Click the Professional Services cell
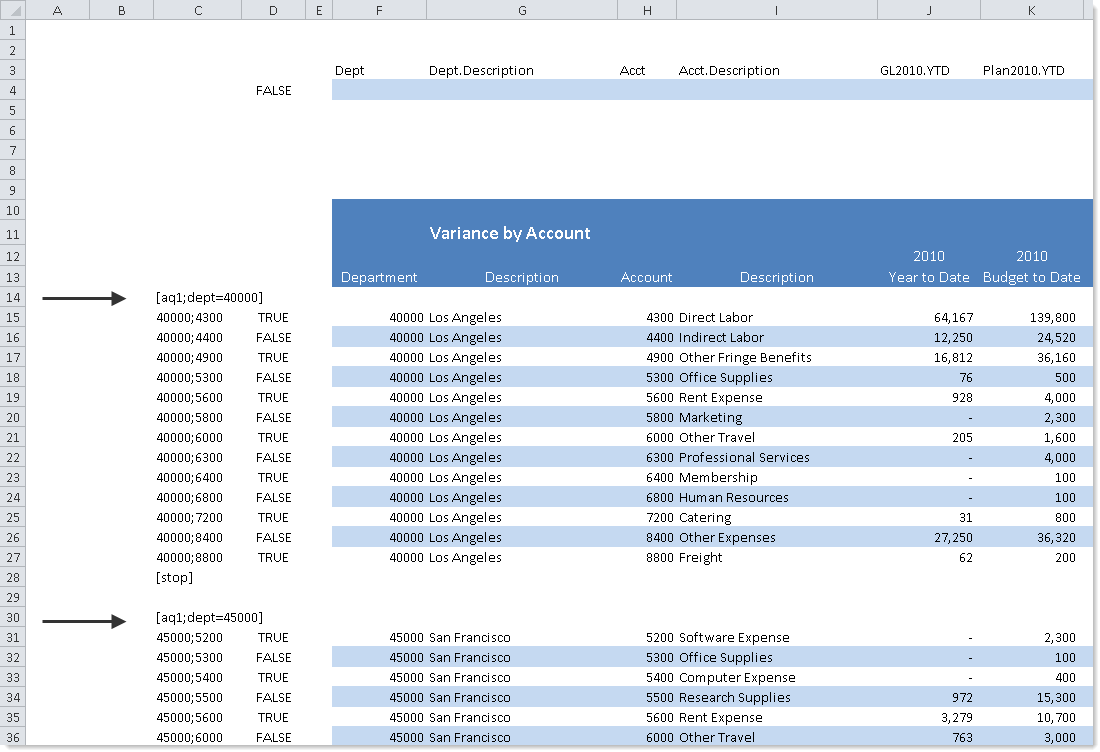Screen dimensions: 1100x752 pyautogui.click(x=744, y=458)
